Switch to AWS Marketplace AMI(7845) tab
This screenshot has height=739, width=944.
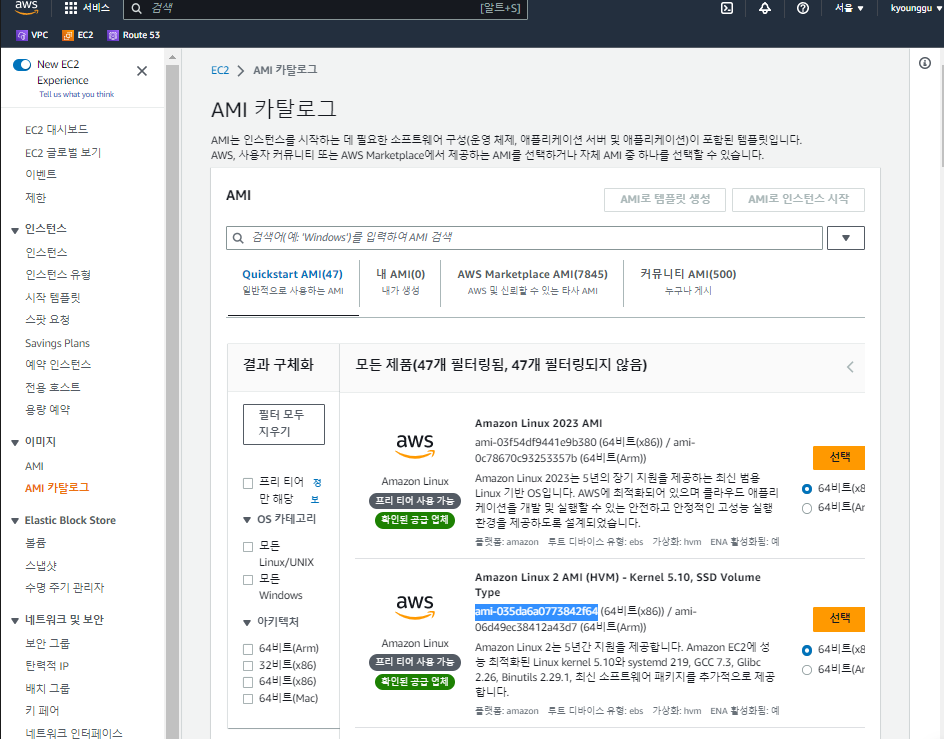tap(532, 282)
